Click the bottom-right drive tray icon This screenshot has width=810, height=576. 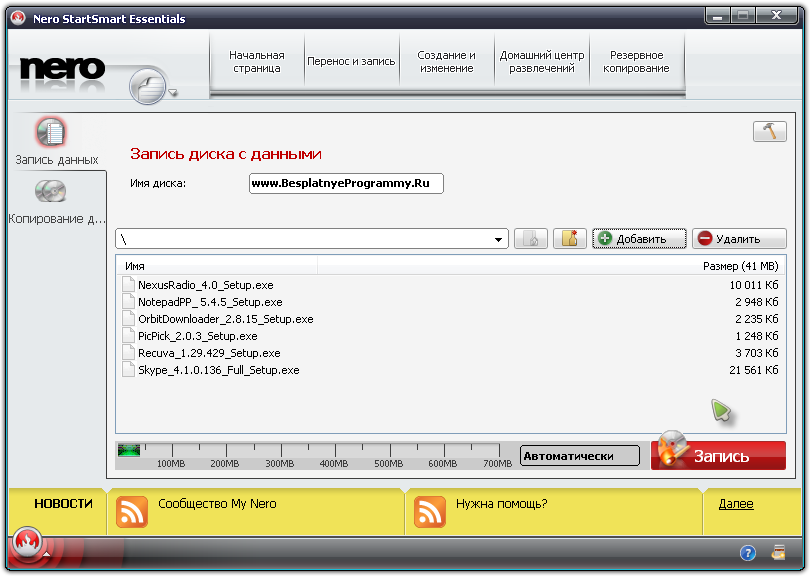(x=778, y=553)
